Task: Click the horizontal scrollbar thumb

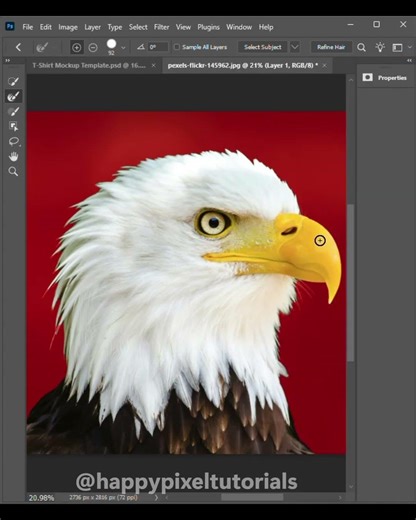Action: pyautogui.click(x=252, y=497)
